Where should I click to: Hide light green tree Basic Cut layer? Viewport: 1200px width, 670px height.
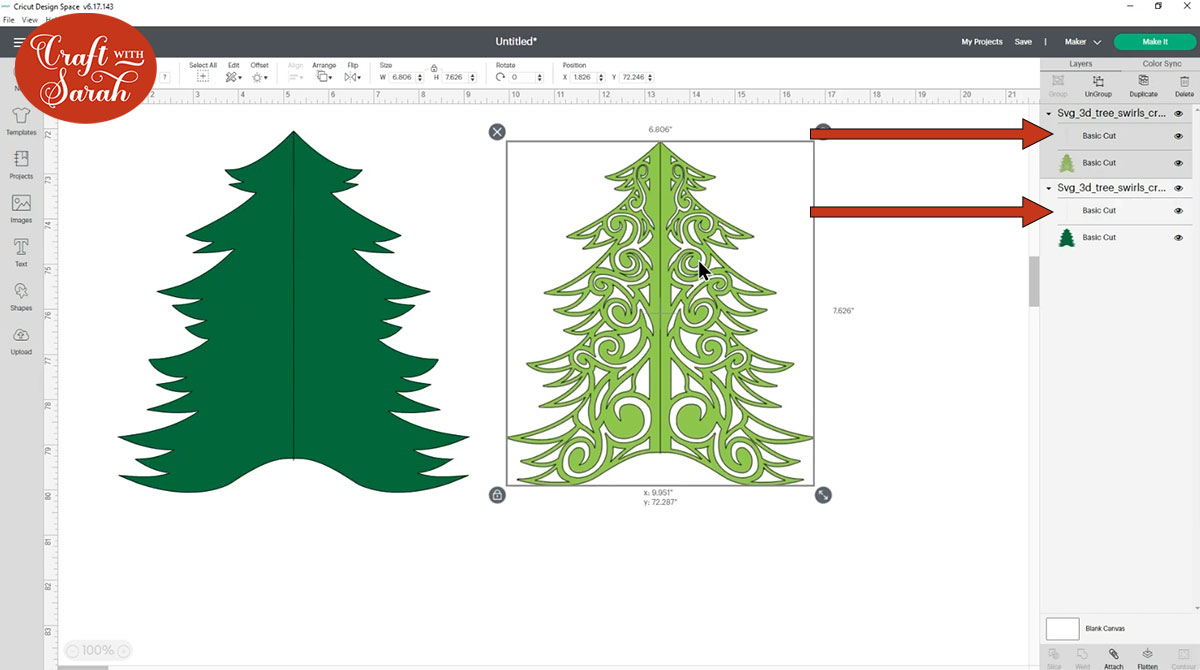(x=1178, y=162)
